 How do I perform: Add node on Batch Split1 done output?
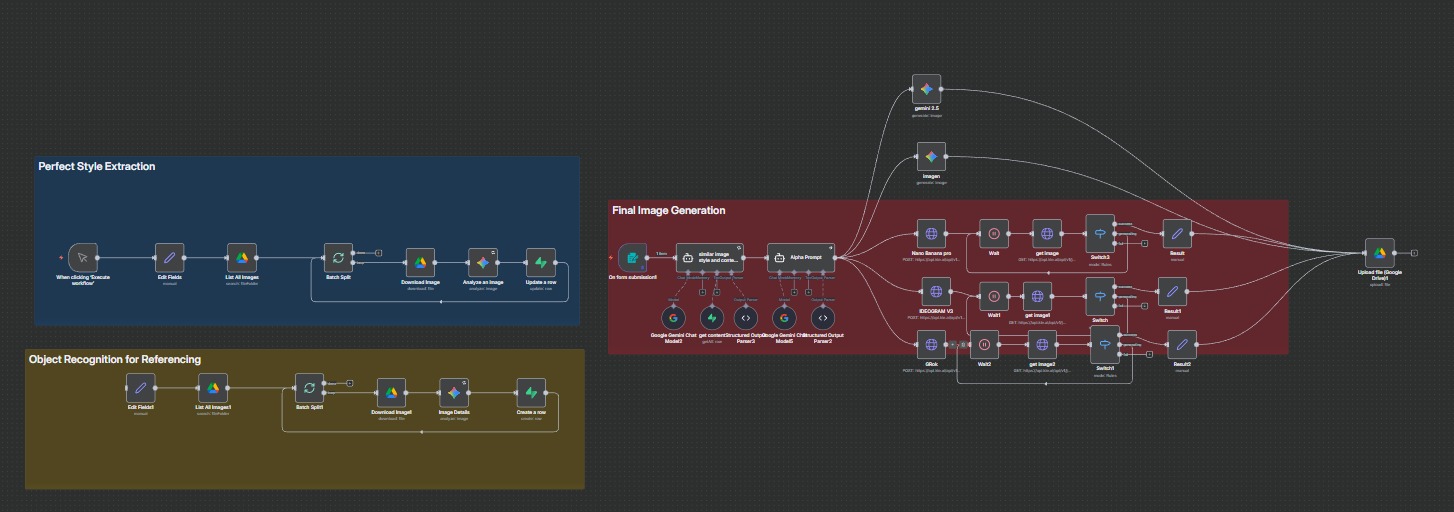[350, 382]
